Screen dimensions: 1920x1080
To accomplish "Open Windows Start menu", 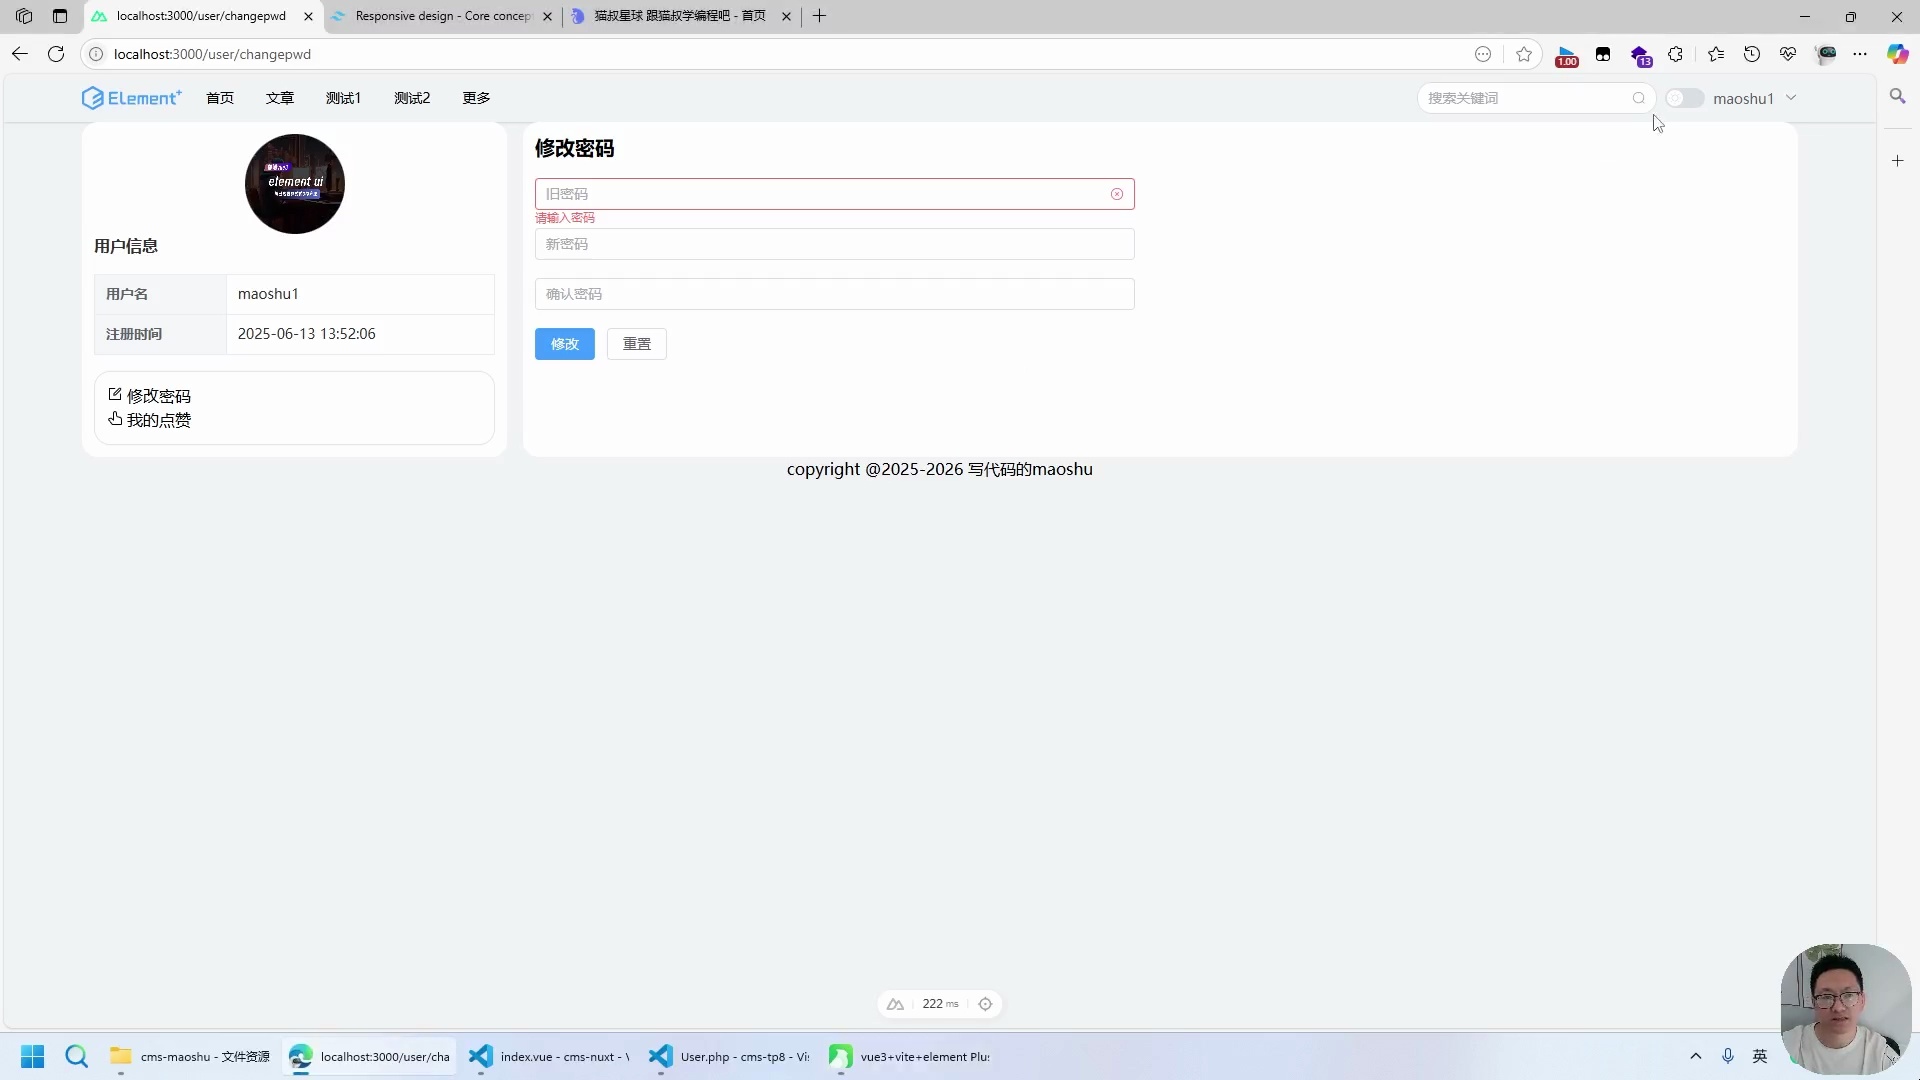I will pos(33,1056).
